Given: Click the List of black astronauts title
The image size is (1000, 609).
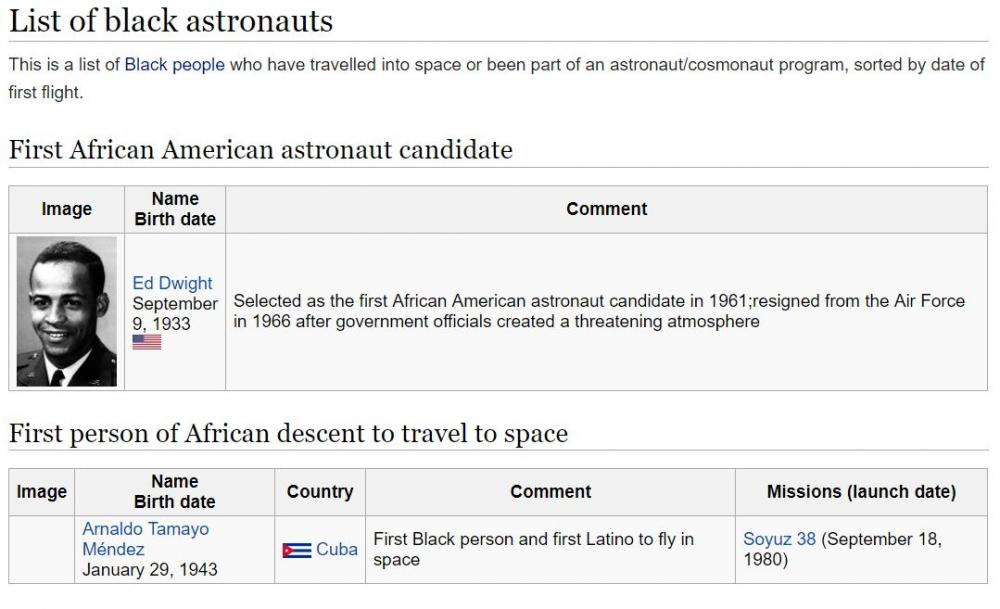Looking at the screenshot, I should [171, 21].
